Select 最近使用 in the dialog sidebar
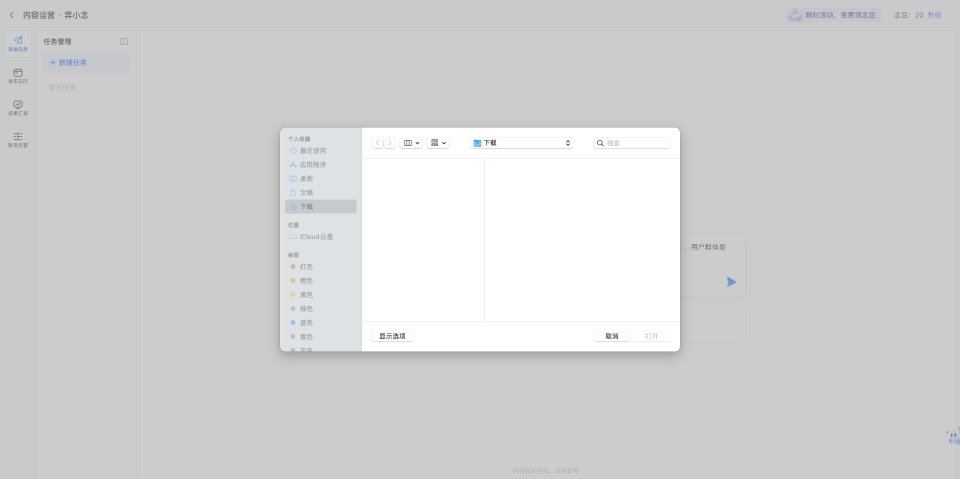 coord(313,151)
